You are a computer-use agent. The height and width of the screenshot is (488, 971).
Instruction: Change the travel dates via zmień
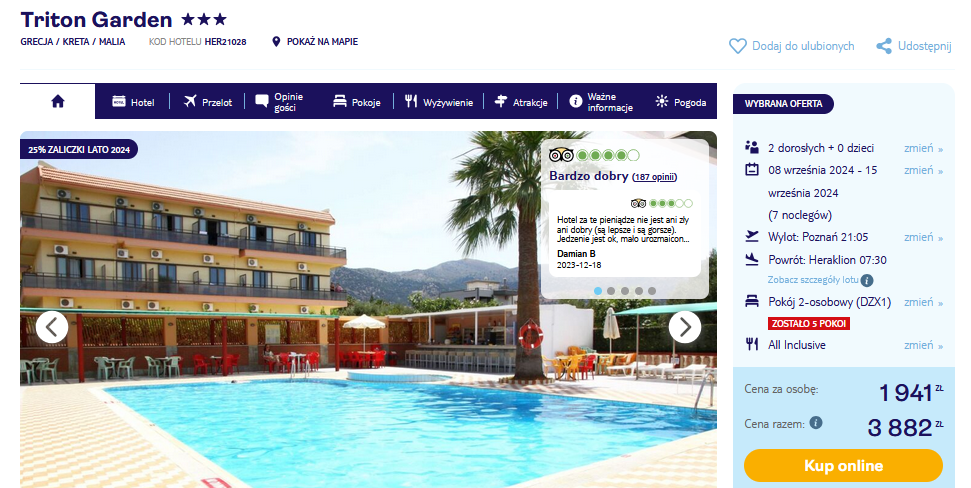923,170
